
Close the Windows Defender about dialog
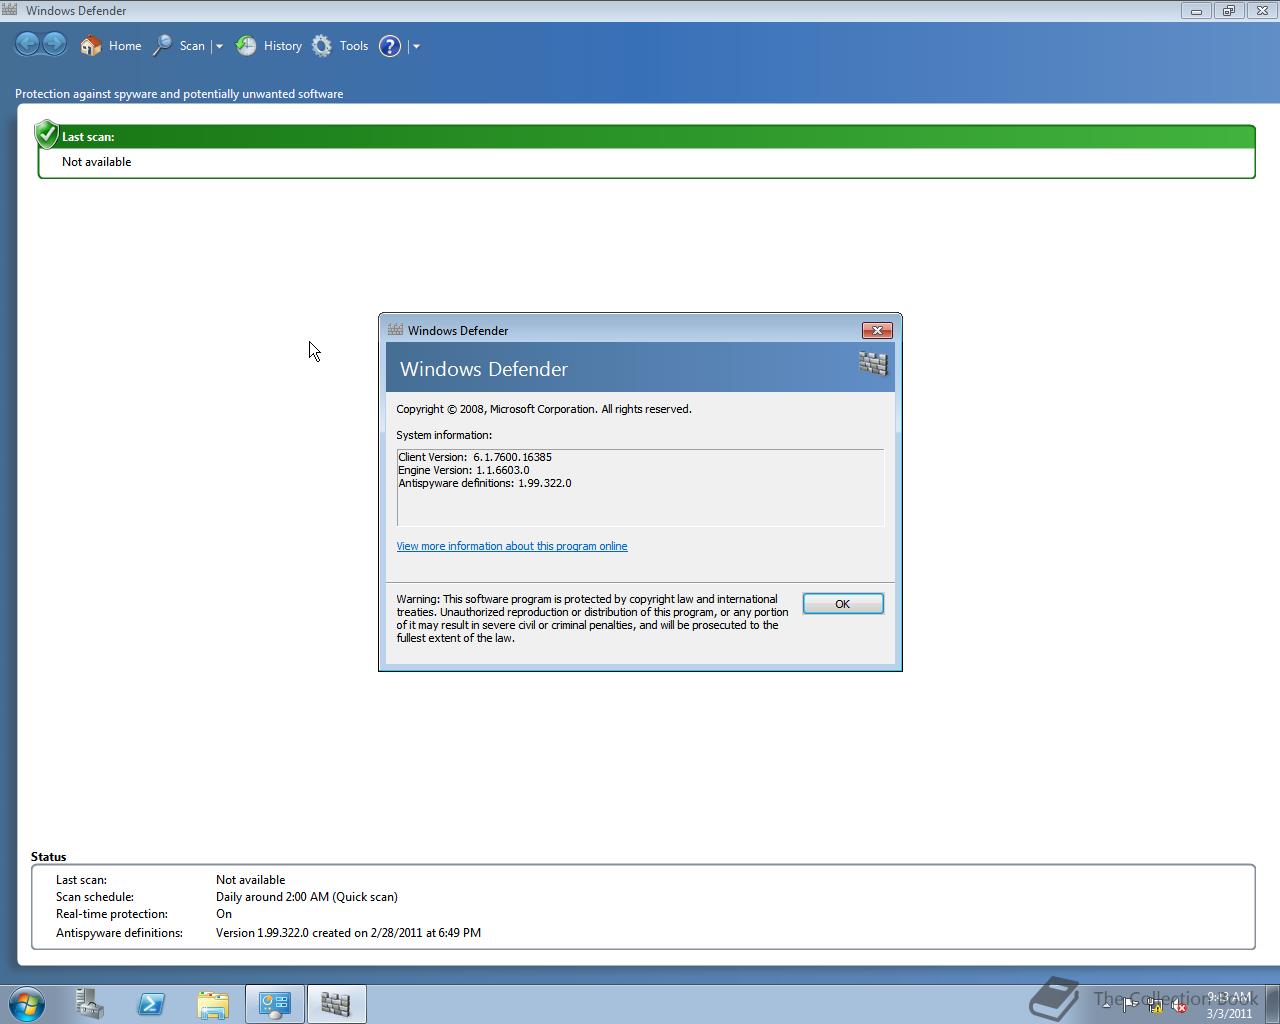coord(877,330)
